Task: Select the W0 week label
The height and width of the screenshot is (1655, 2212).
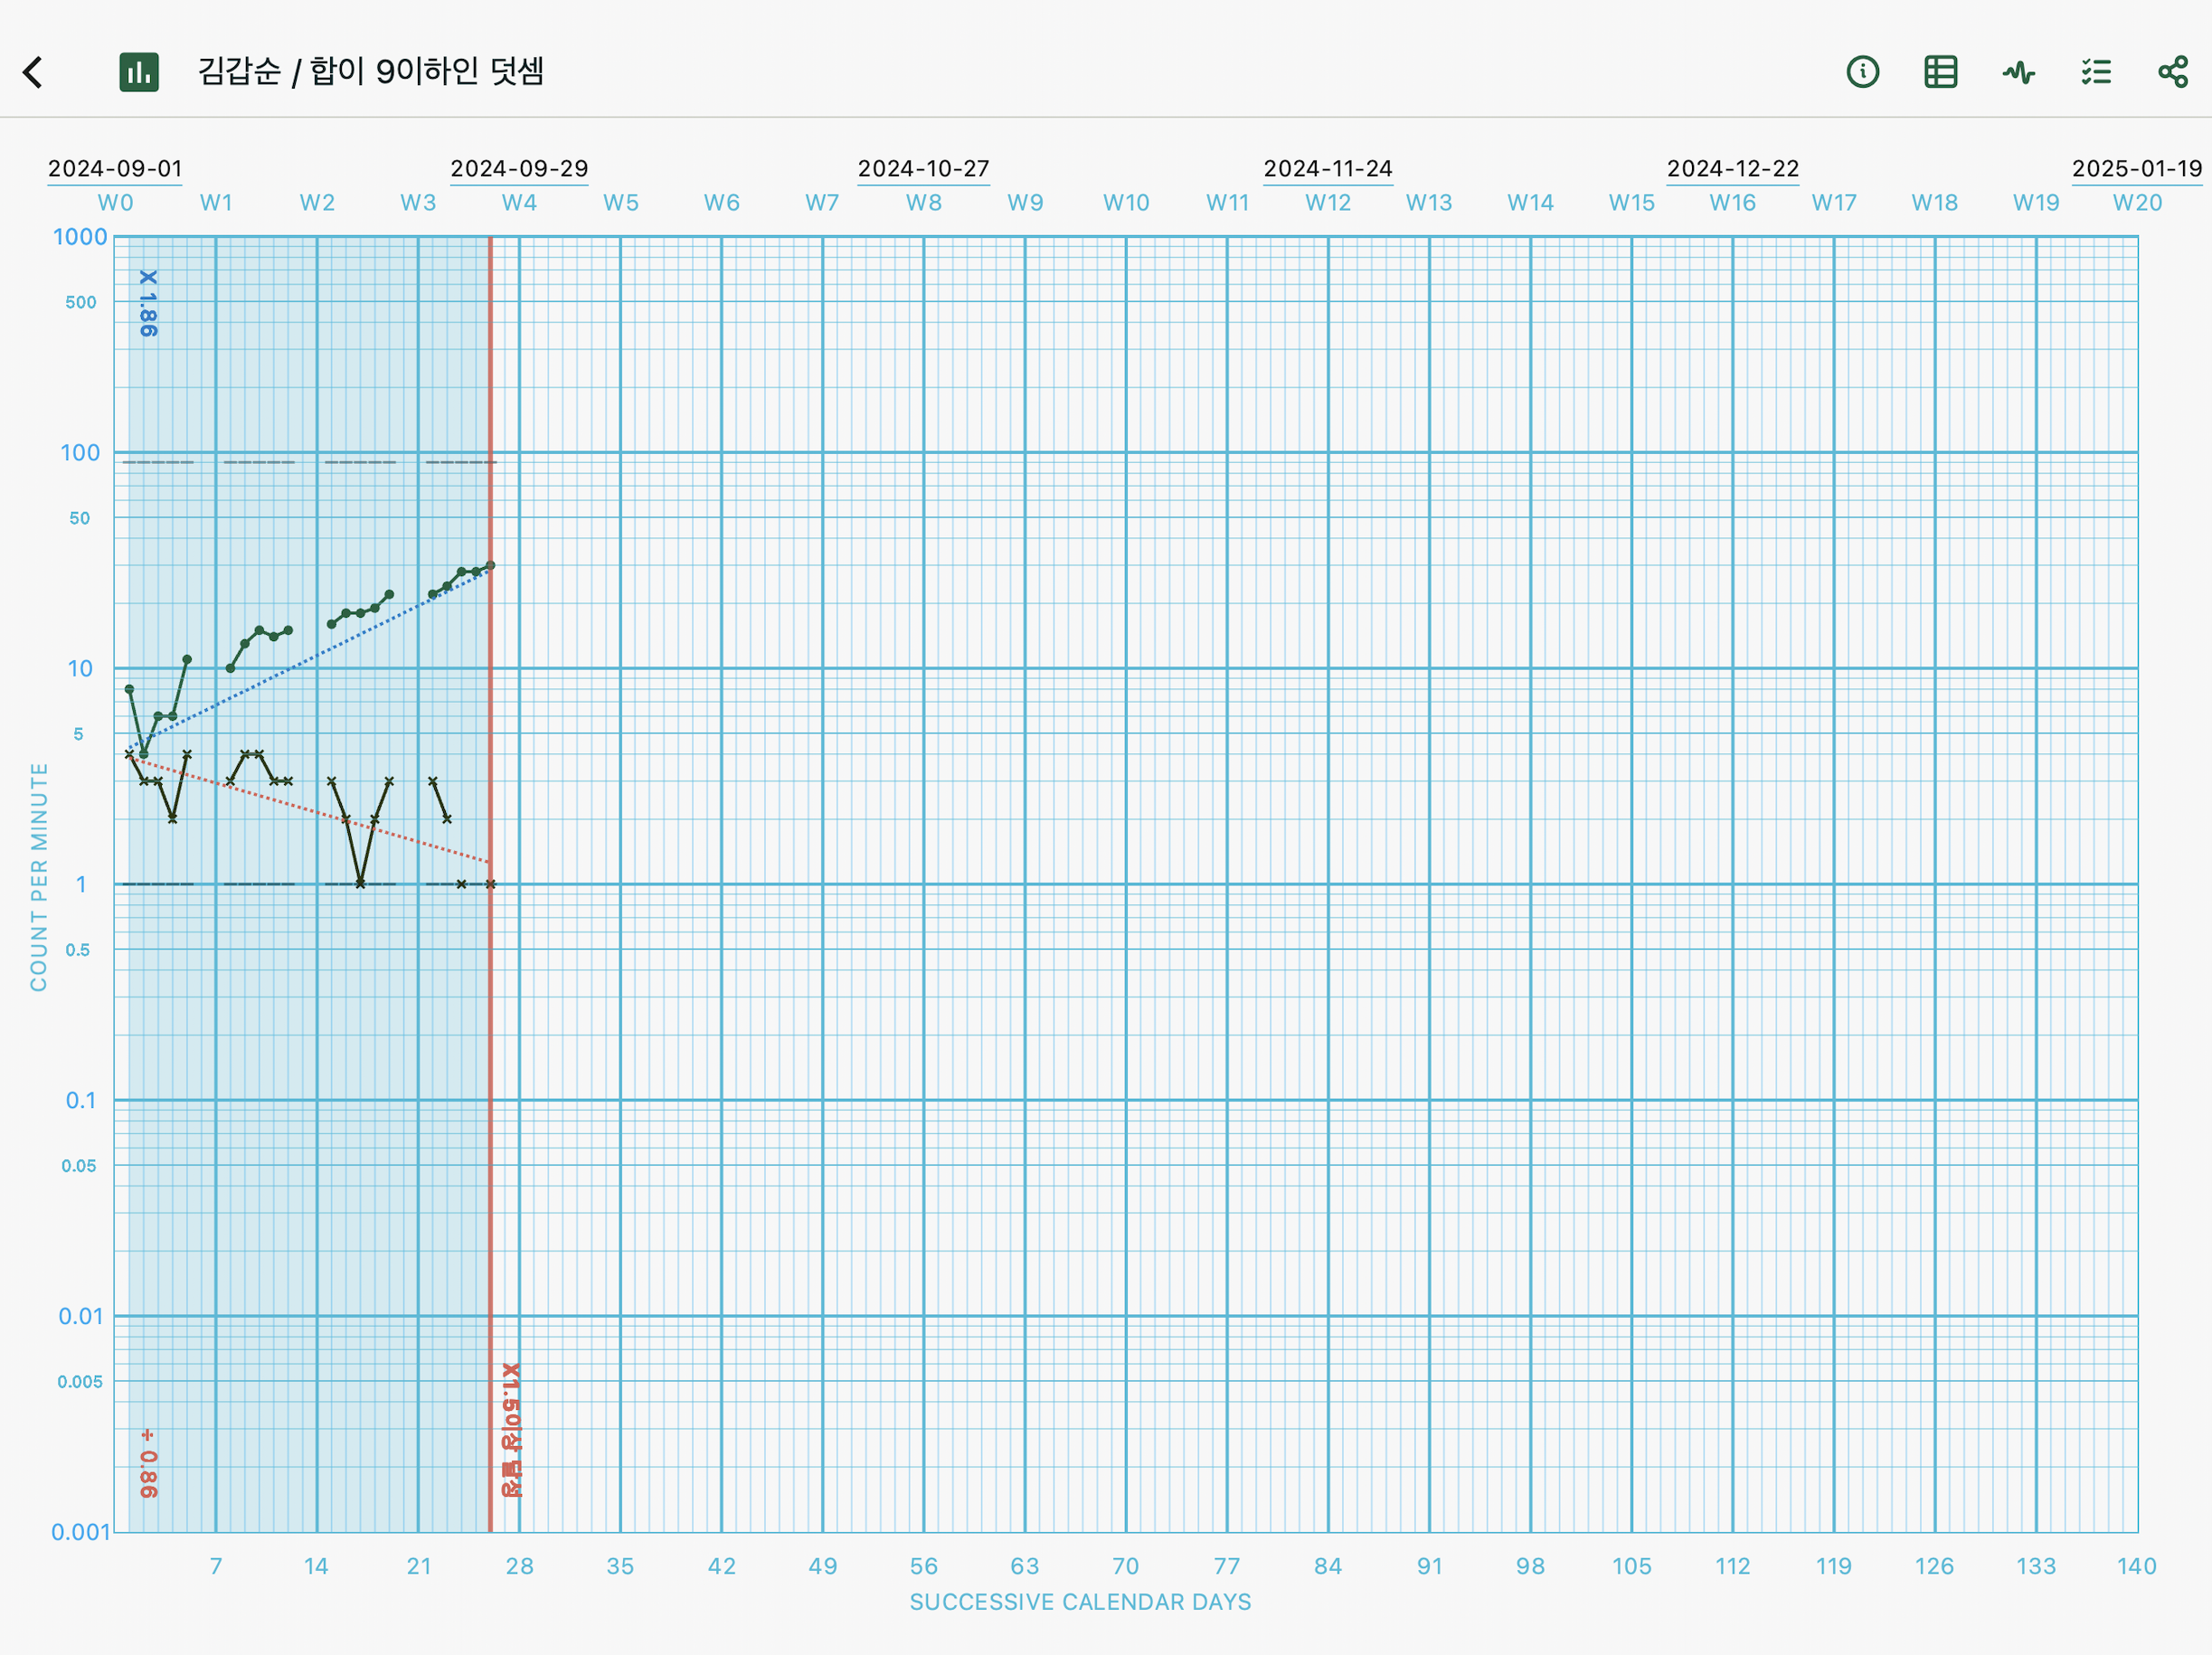Action: coord(115,203)
